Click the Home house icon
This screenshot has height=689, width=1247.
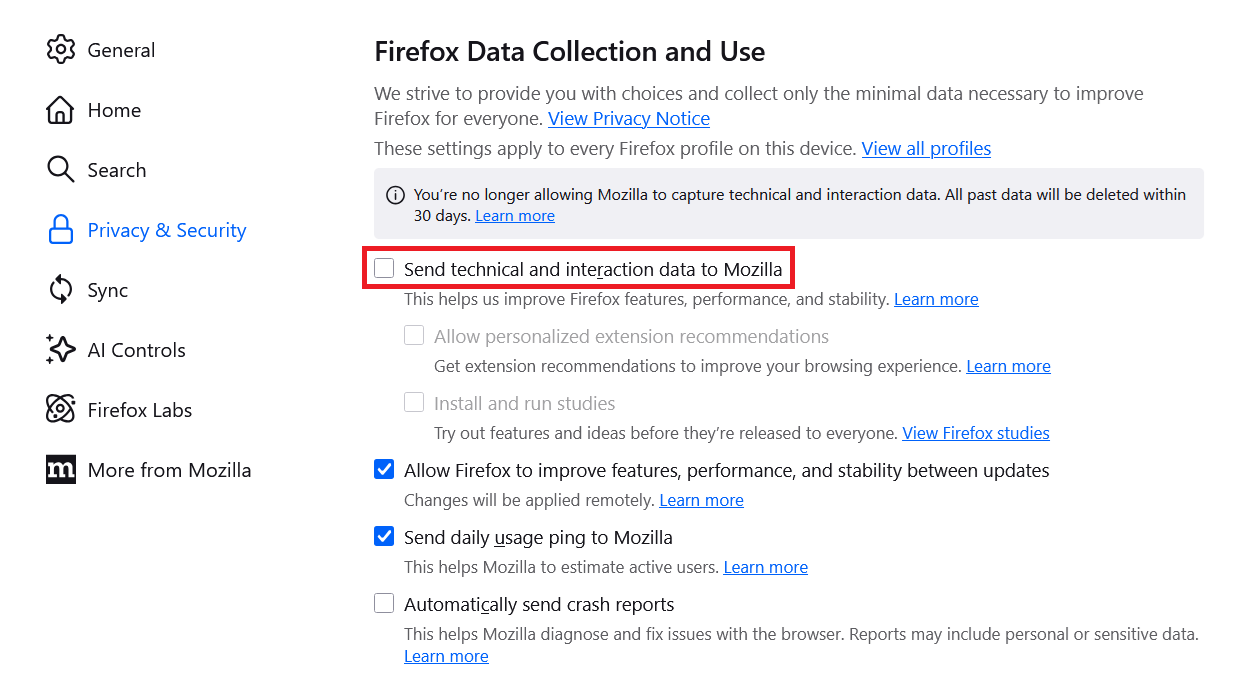[61, 110]
